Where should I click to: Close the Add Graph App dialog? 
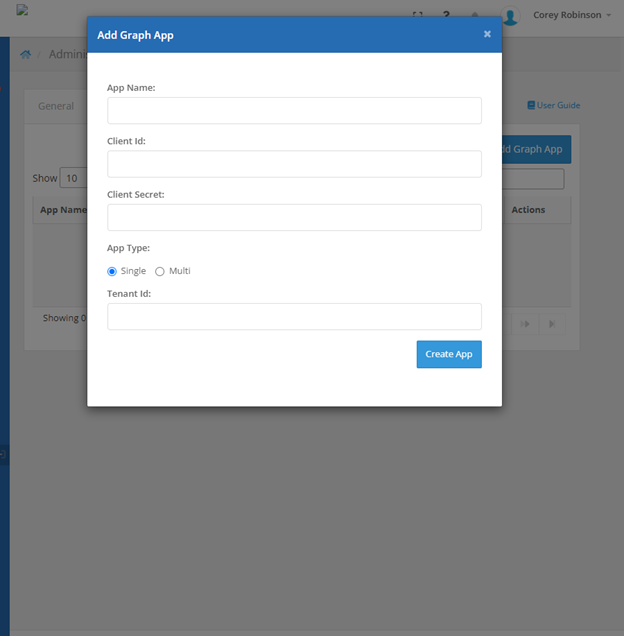487,34
